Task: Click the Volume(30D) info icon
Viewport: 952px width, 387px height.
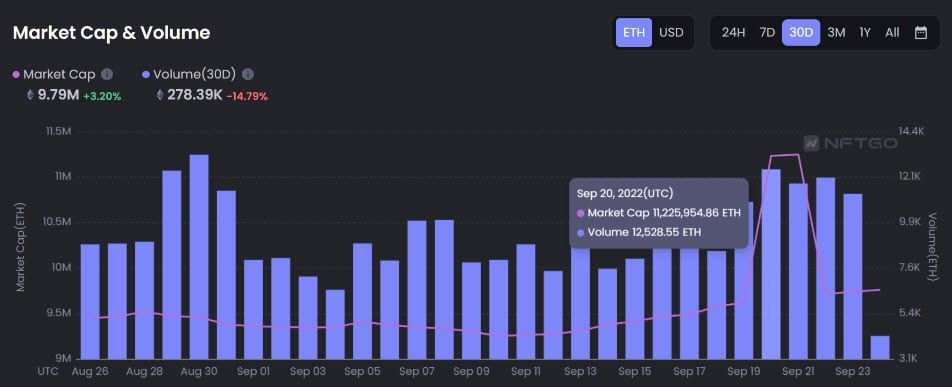Action: (x=248, y=74)
